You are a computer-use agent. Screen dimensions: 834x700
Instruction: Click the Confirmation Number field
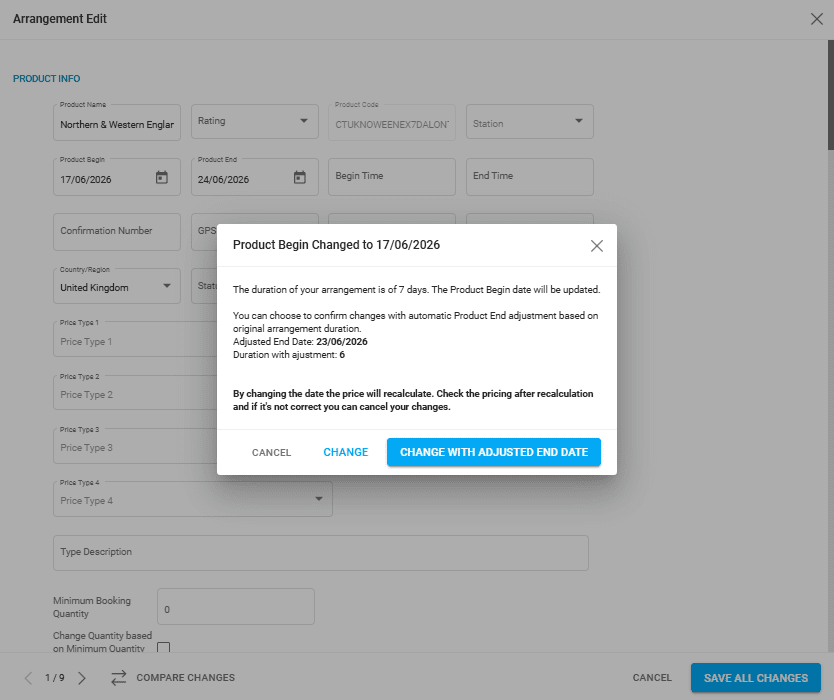click(x=116, y=231)
